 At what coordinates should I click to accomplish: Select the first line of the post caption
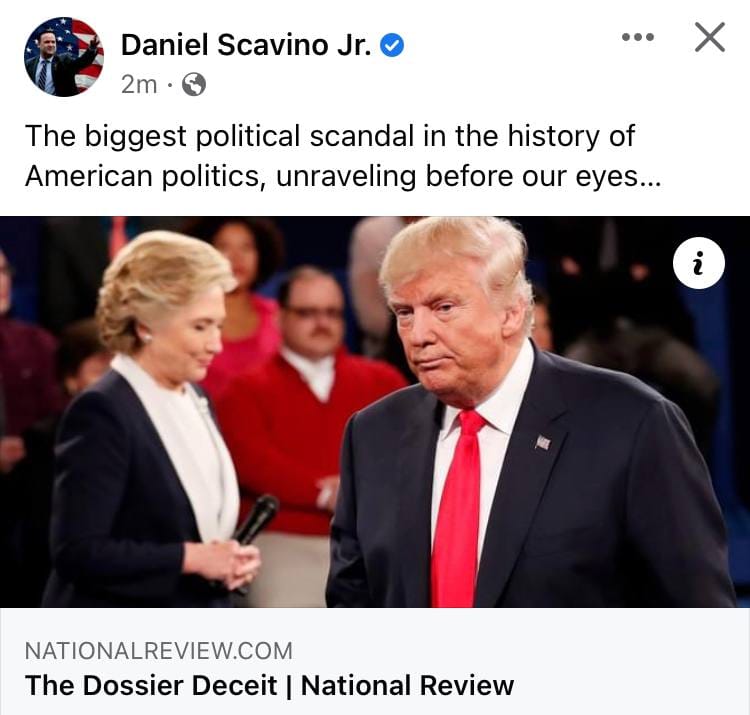[330, 136]
